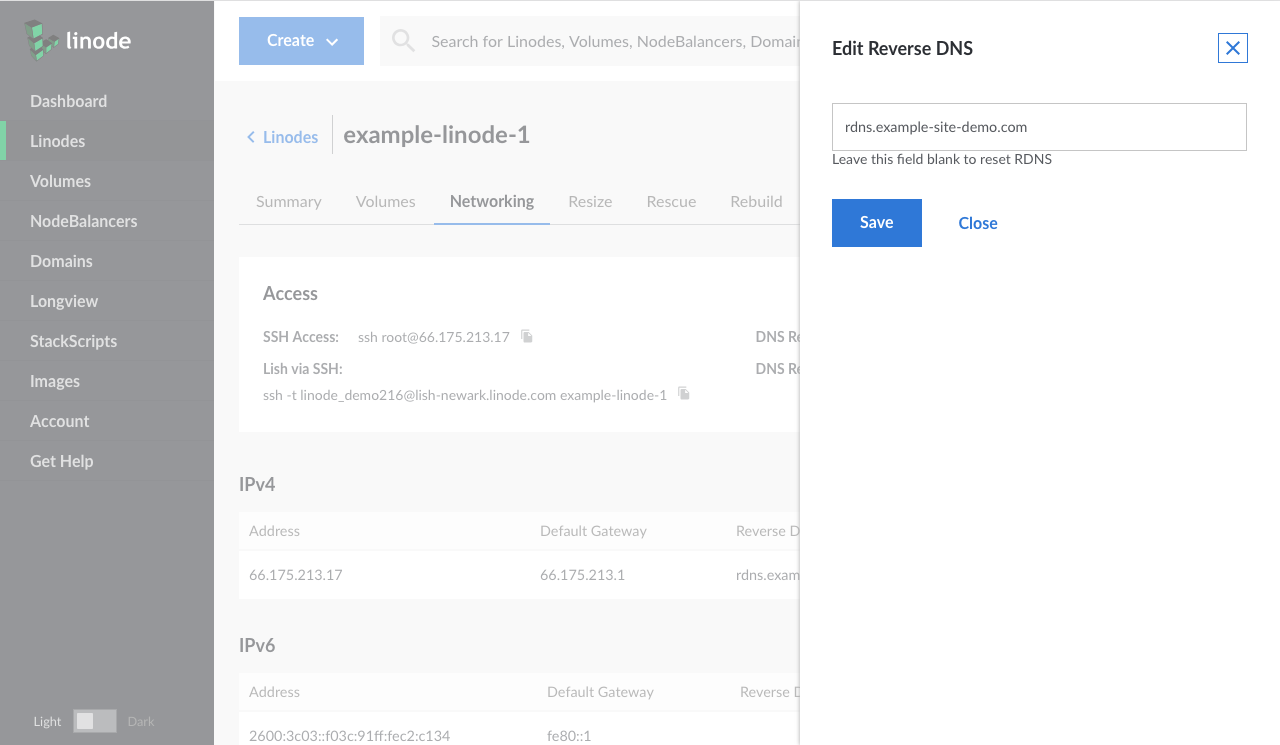Go back to the Linodes list
The height and width of the screenshot is (745, 1280).
click(x=283, y=137)
